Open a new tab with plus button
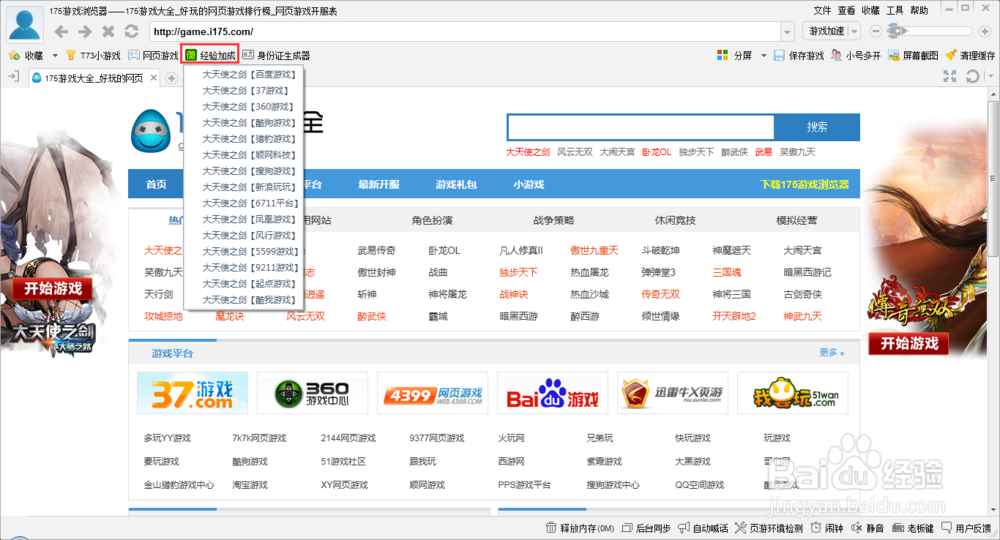This screenshot has height=540, width=1000. tap(172, 78)
